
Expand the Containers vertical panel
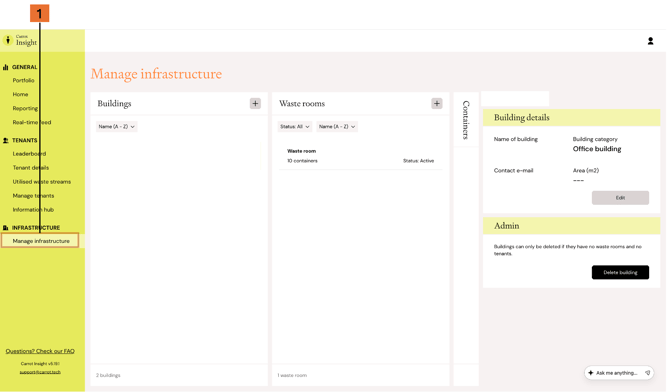466,120
